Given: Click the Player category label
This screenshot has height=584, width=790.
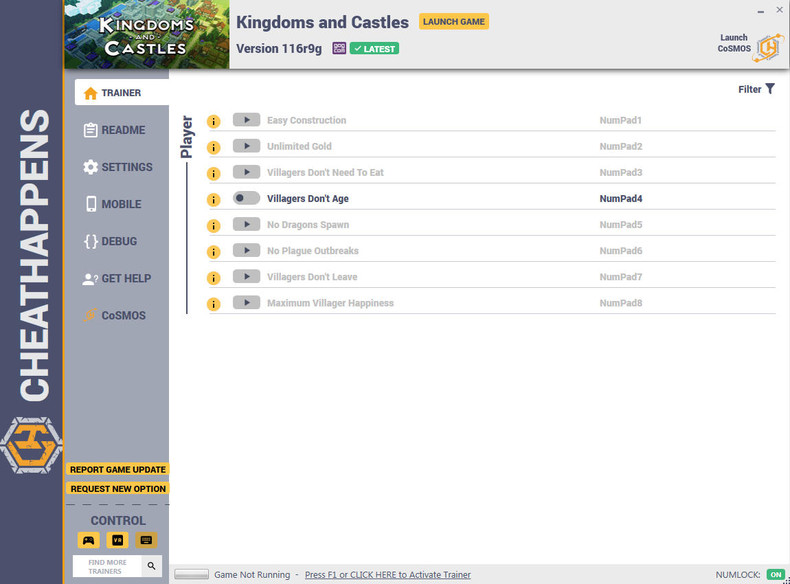Looking at the screenshot, I should (186, 137).
